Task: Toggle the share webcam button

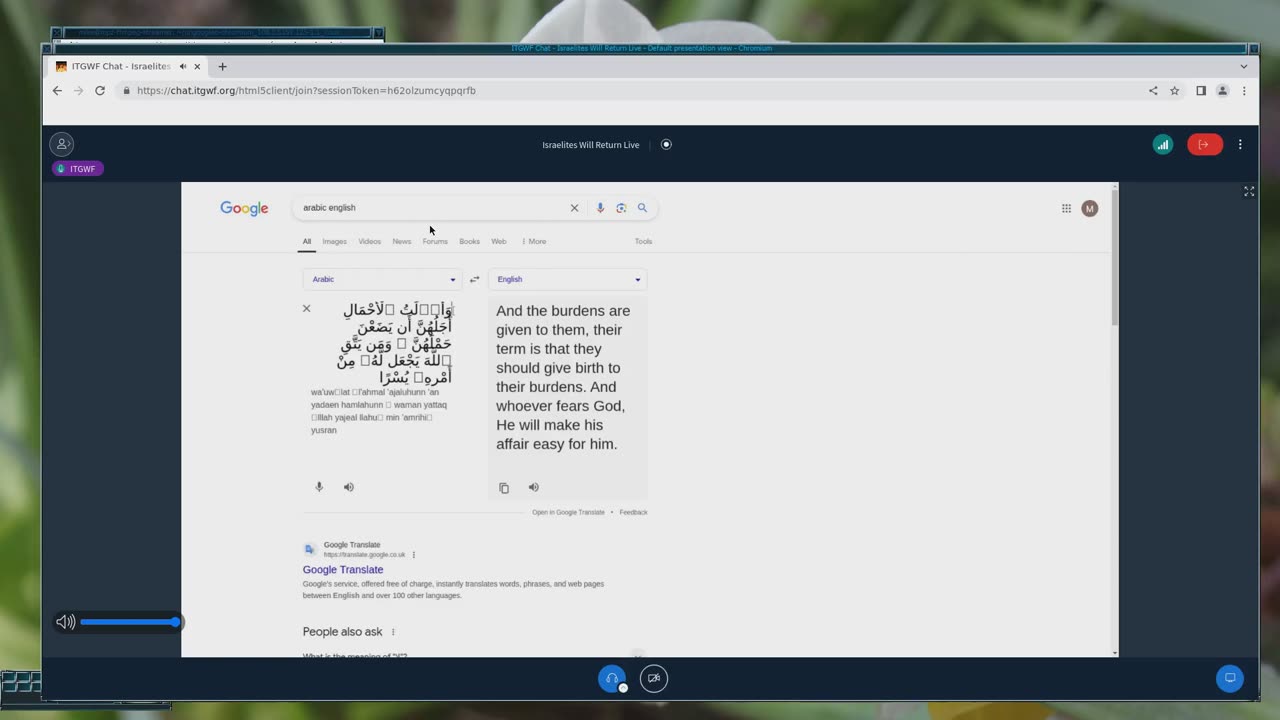Action: [x=654, y=678]
